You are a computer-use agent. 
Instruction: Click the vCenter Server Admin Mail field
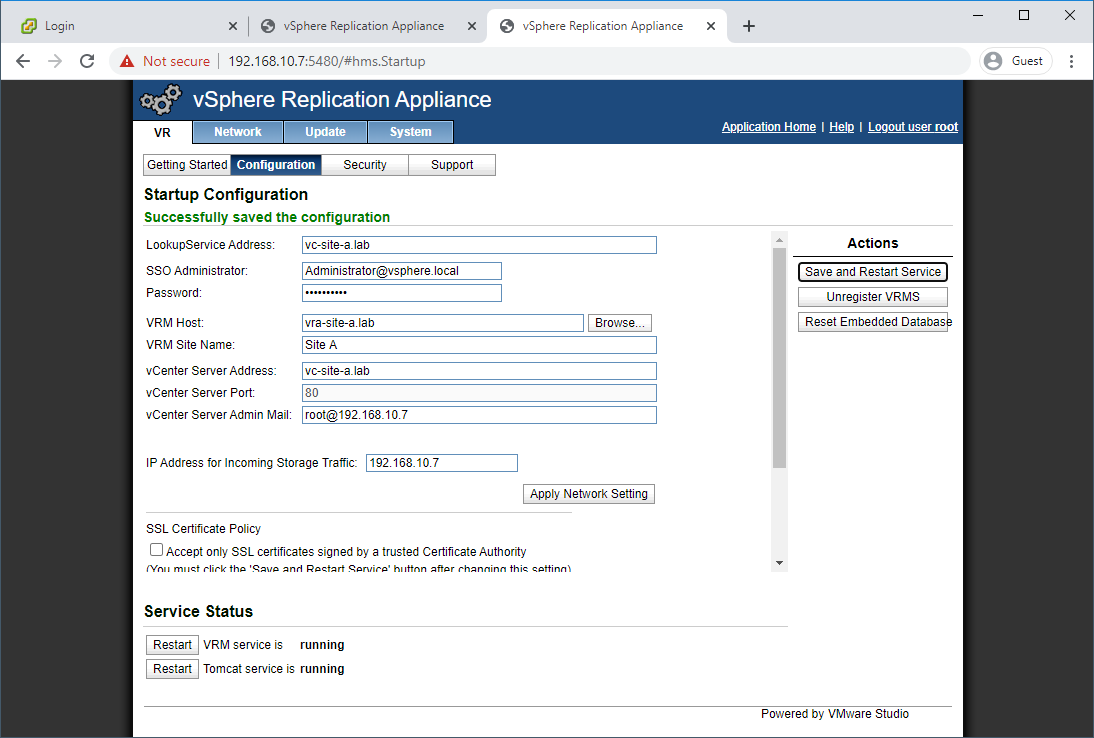pos(479,415)
